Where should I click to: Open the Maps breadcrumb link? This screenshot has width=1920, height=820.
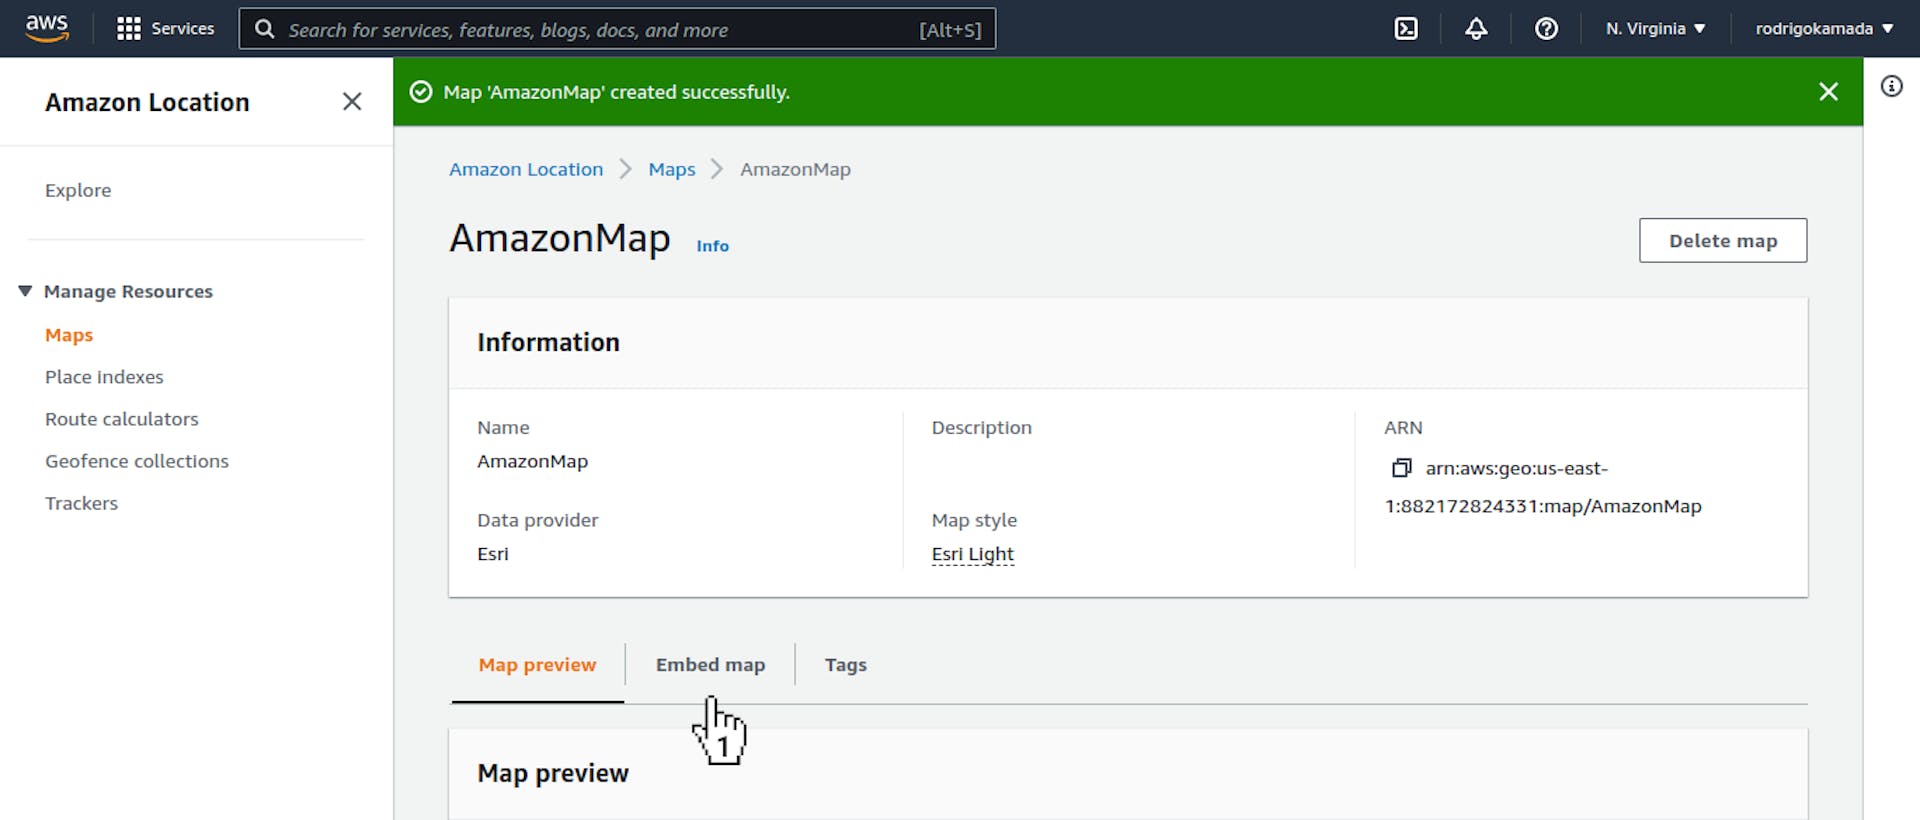click(x=671, y=169)
